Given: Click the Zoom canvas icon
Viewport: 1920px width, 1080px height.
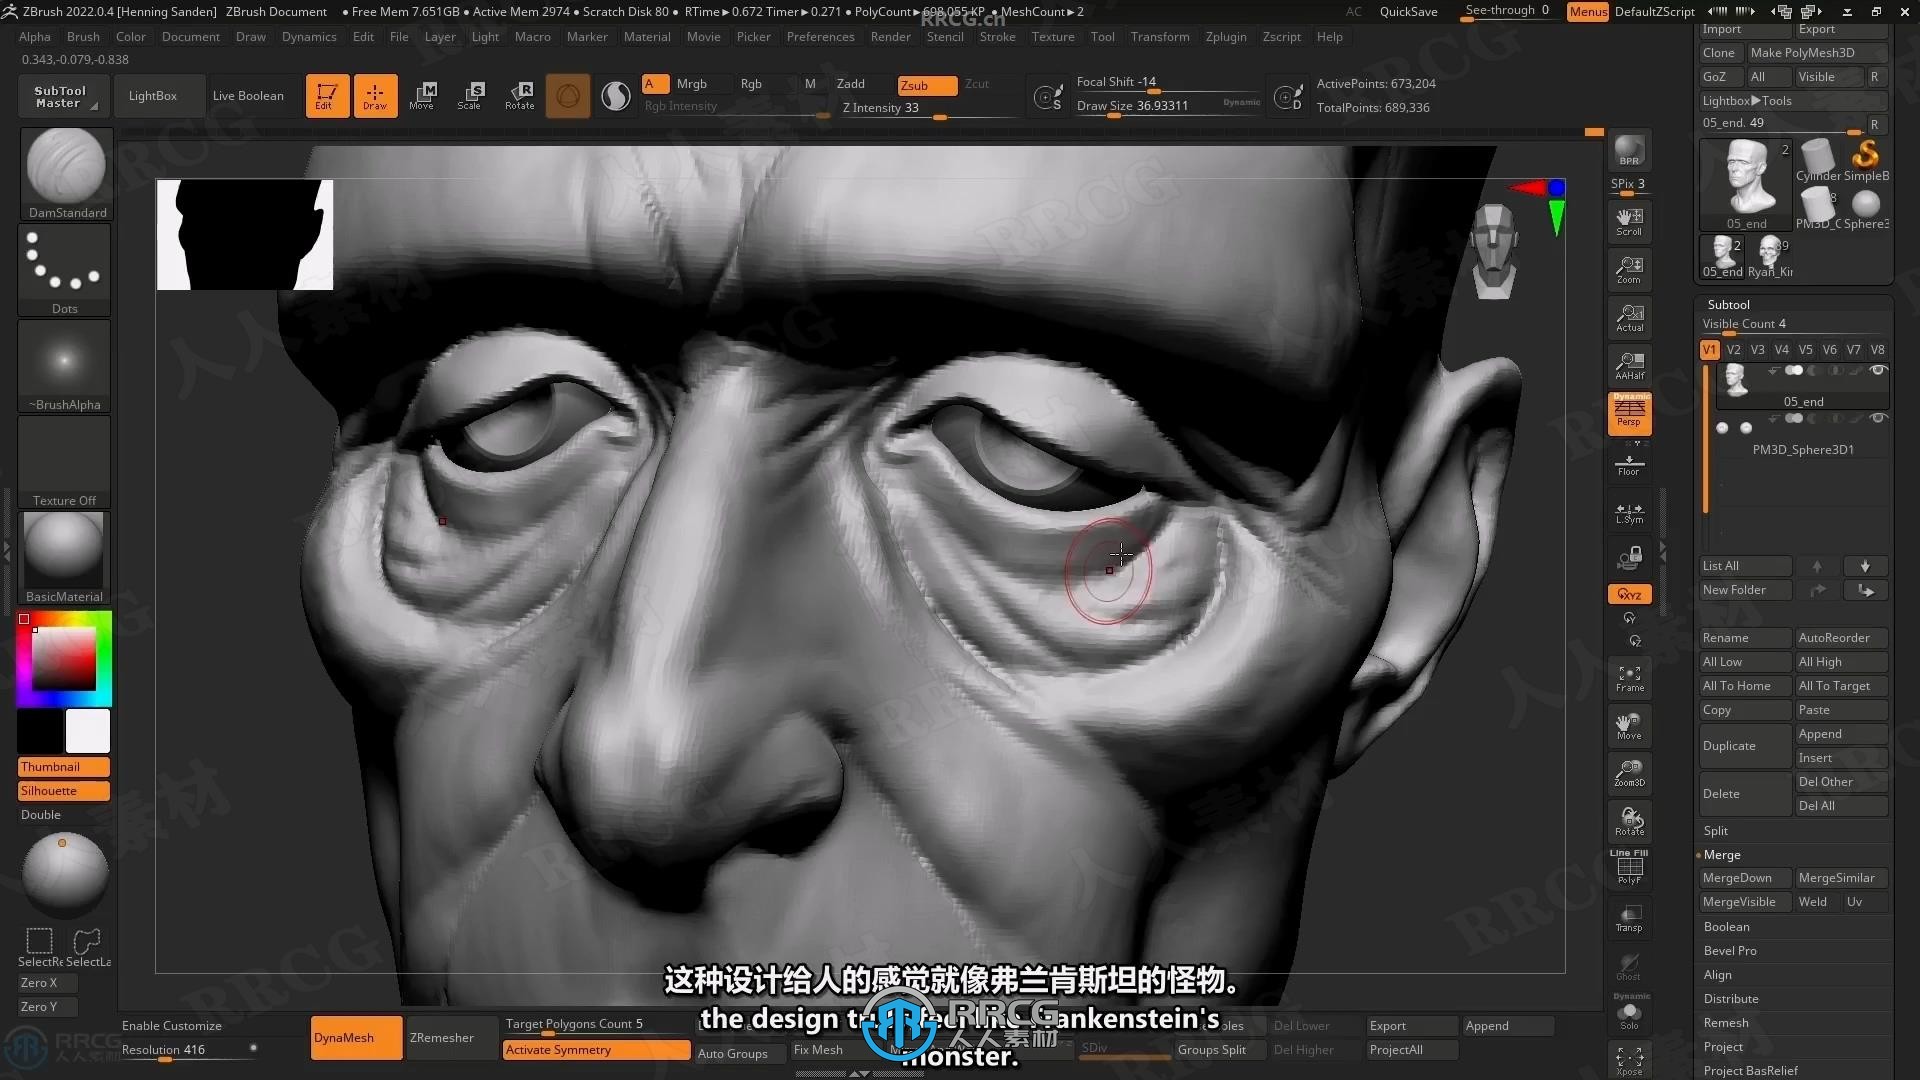Looking at the screenshot, I should tap(1629, 270).
